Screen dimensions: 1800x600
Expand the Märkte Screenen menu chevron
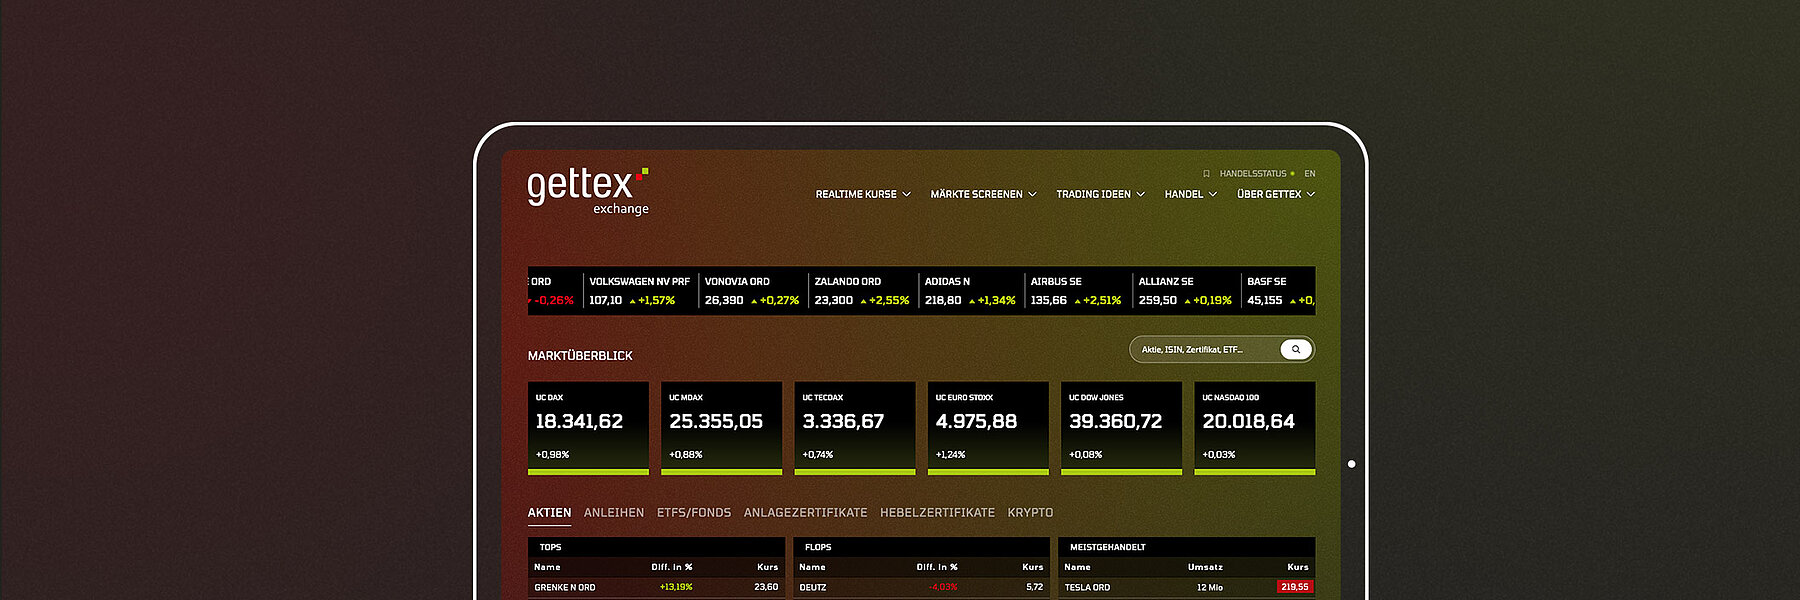(x=1032, y=194)
